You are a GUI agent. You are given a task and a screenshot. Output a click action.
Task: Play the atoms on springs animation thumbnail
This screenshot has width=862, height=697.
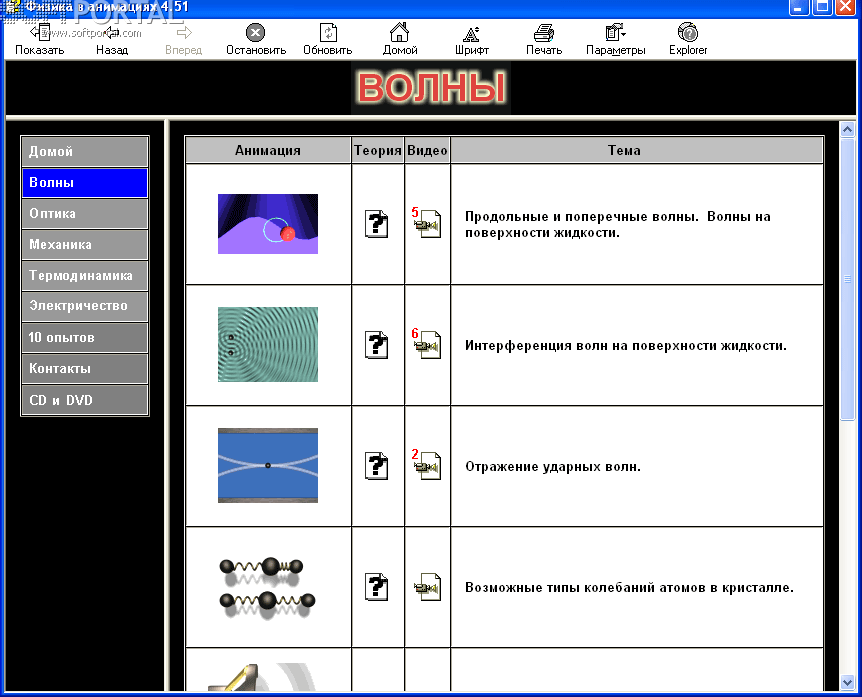[268, 588]
